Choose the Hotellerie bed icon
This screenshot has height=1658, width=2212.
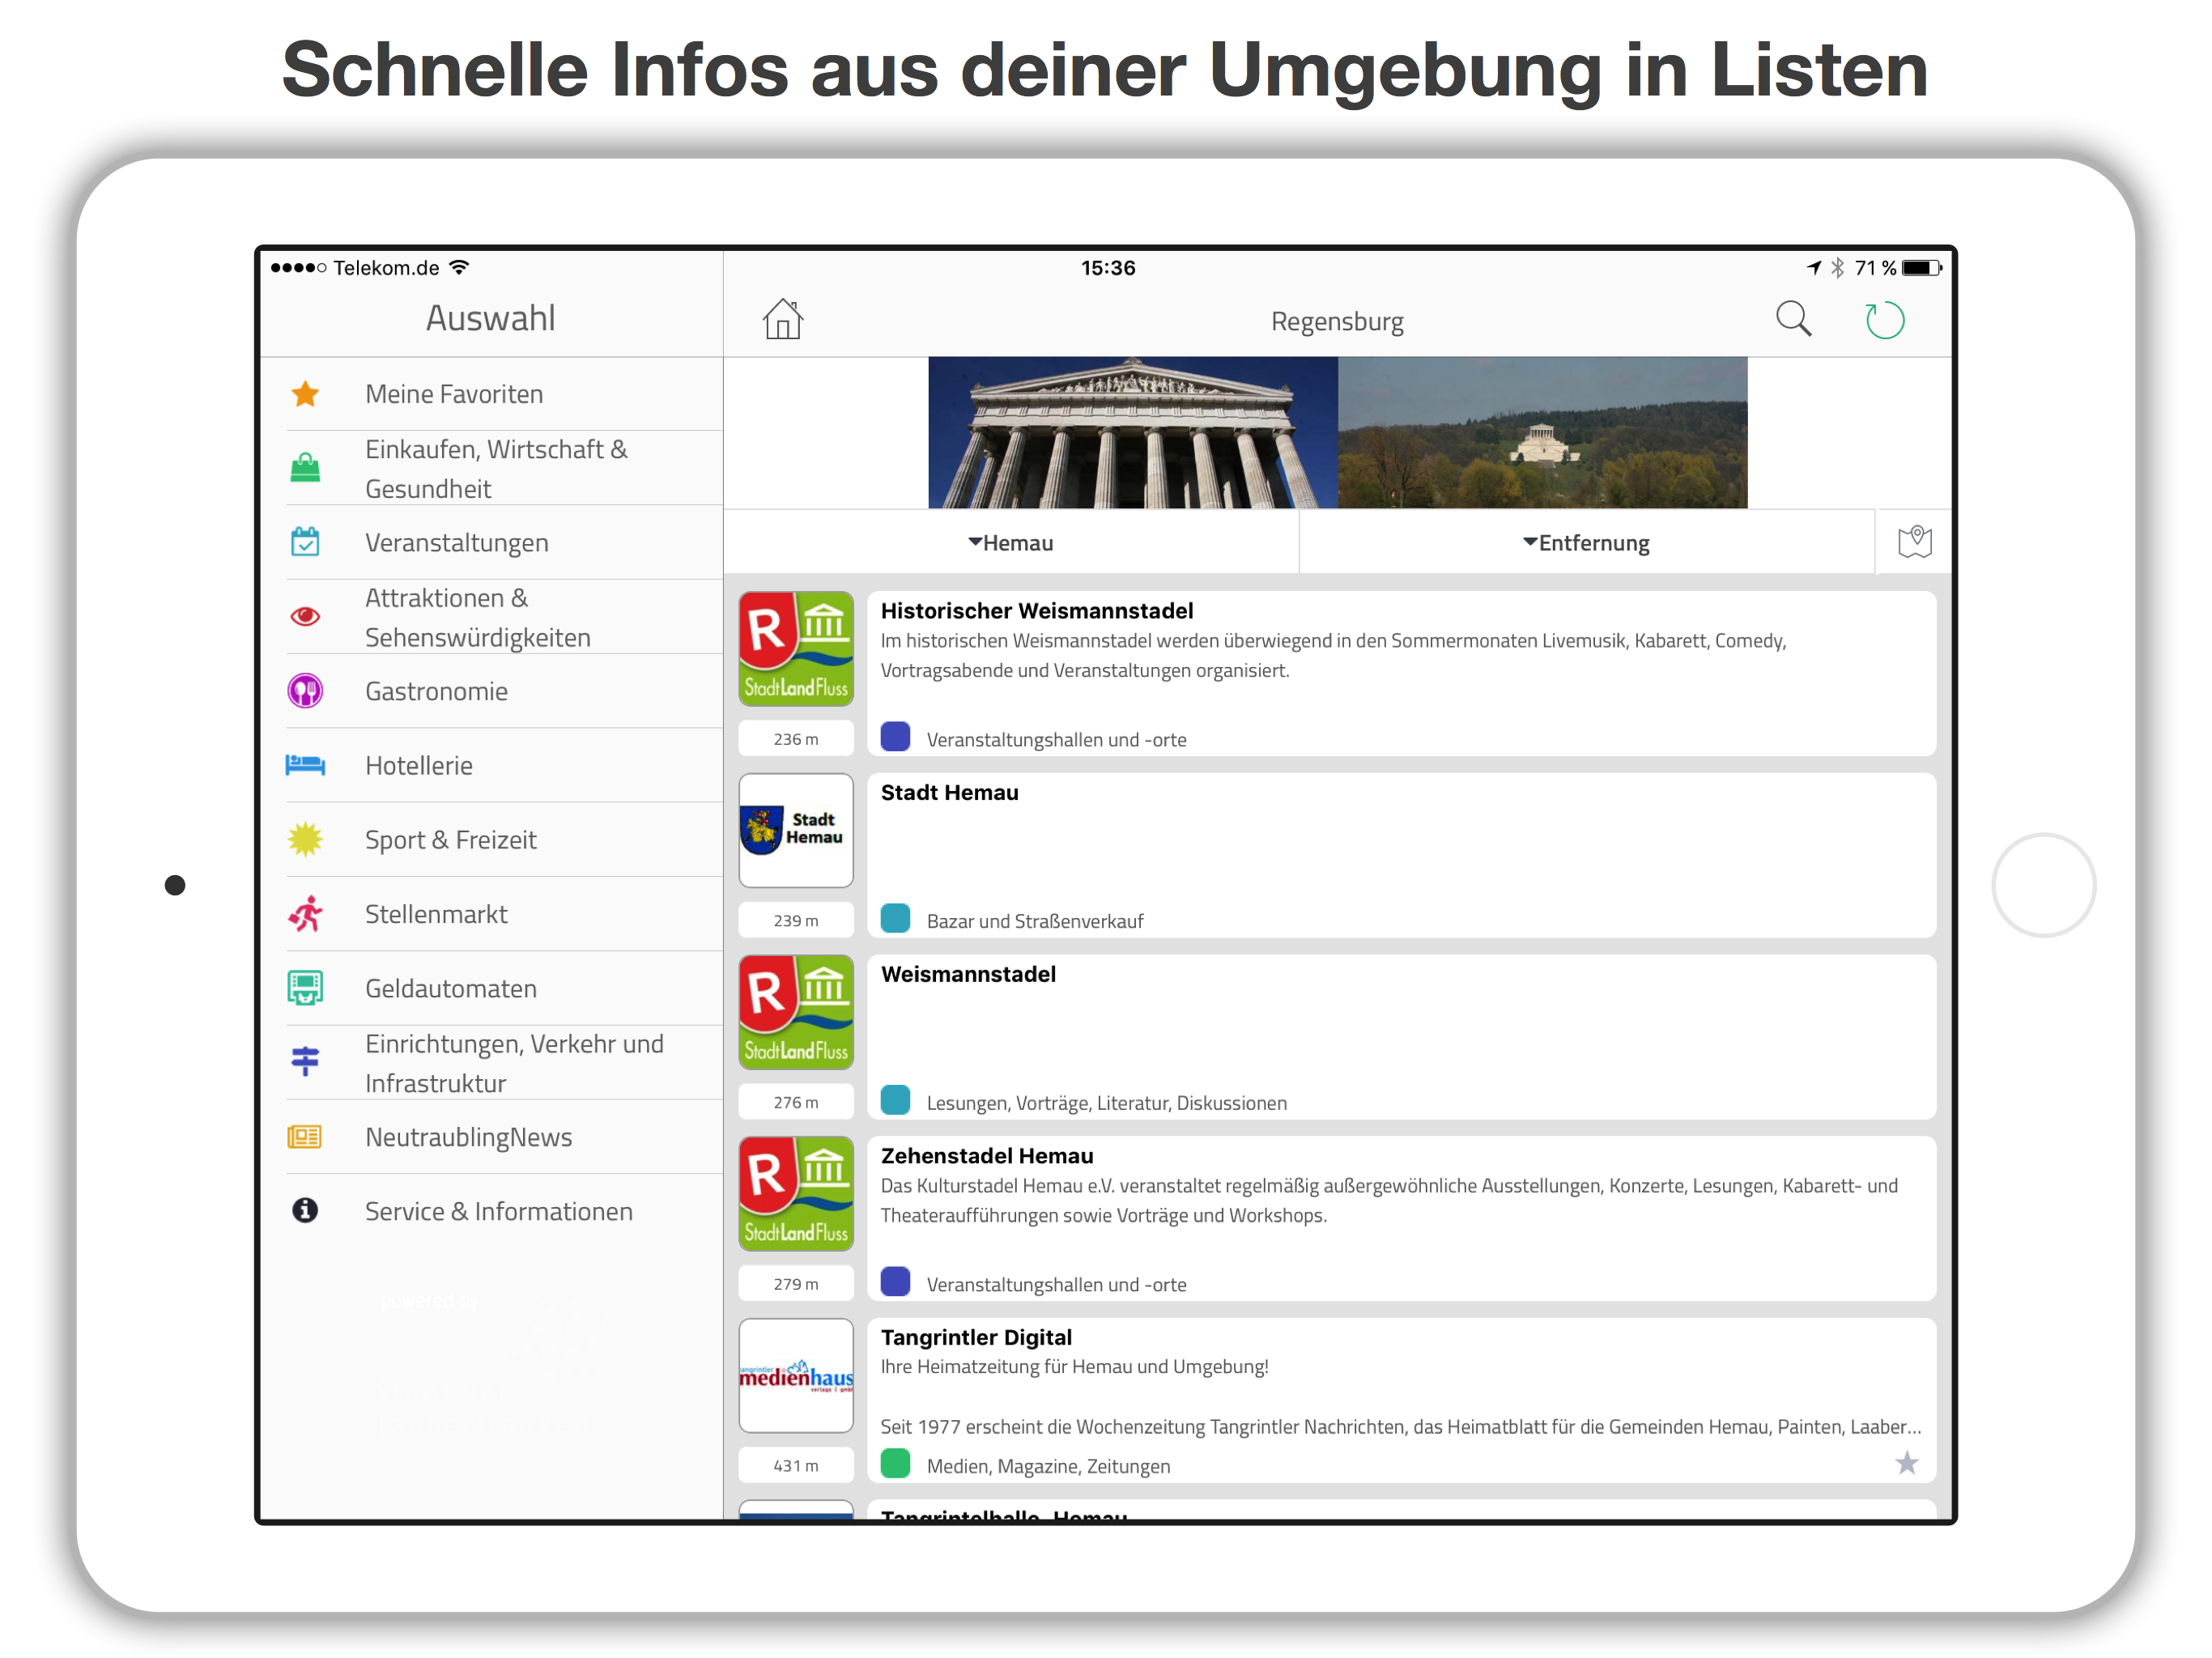(305, 765)
